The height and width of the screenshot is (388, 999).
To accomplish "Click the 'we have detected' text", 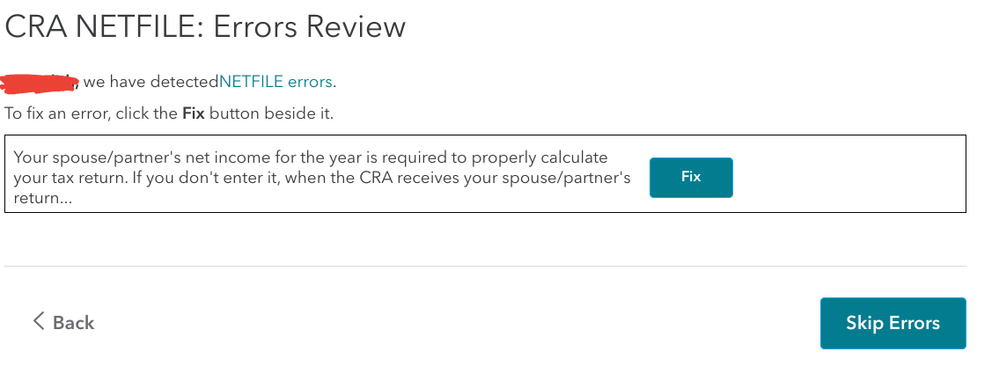I will 152,82.
